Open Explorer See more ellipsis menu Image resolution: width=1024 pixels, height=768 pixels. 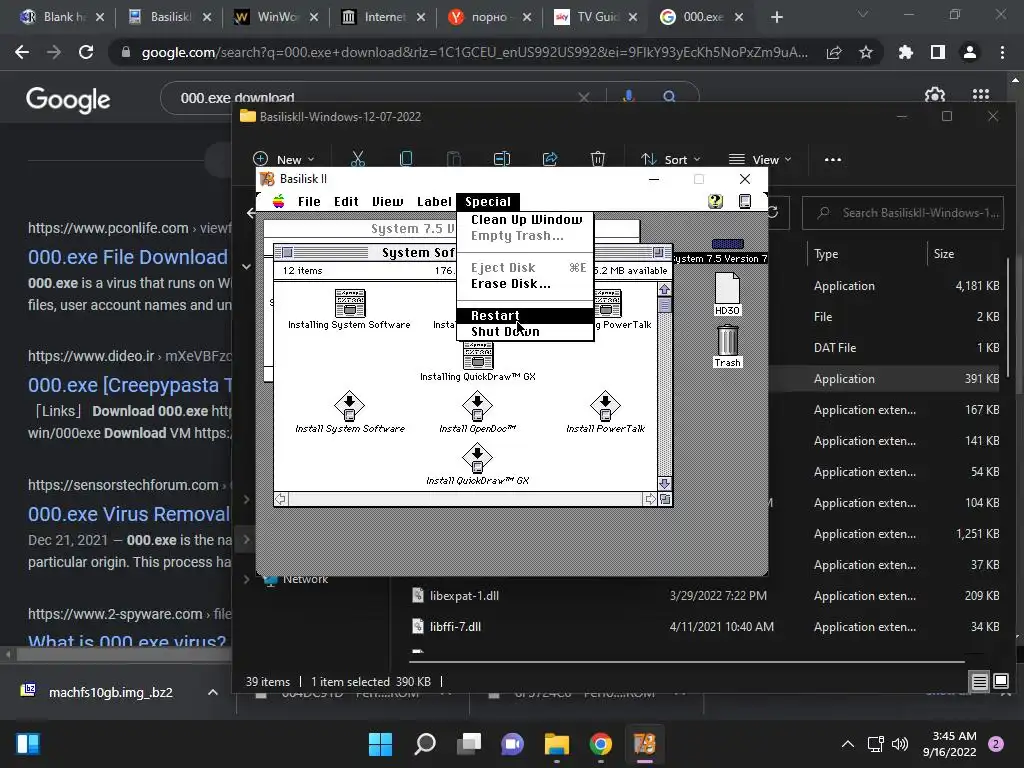pyautogui.click(x=833, y=159)
